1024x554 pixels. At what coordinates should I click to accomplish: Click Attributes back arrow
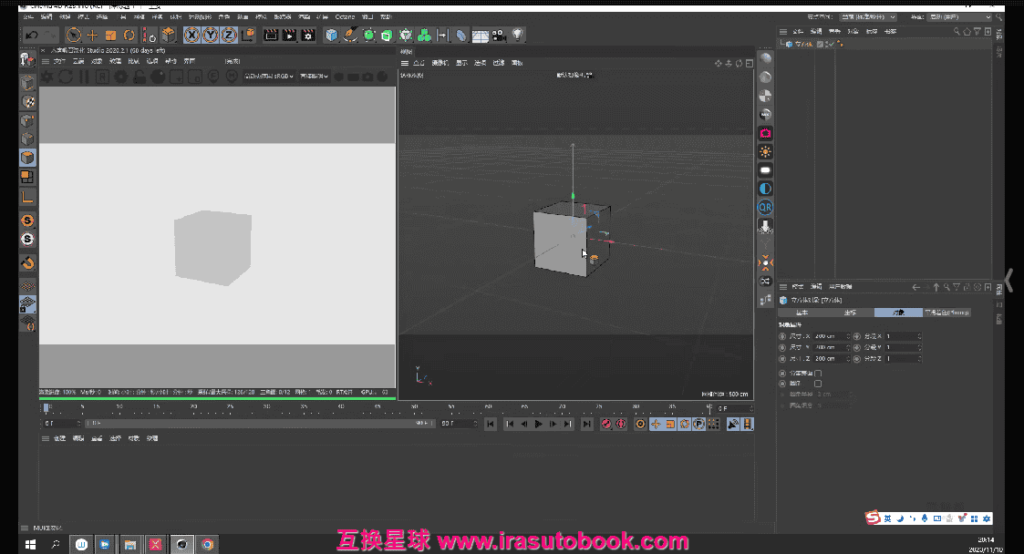click(916, 287)
